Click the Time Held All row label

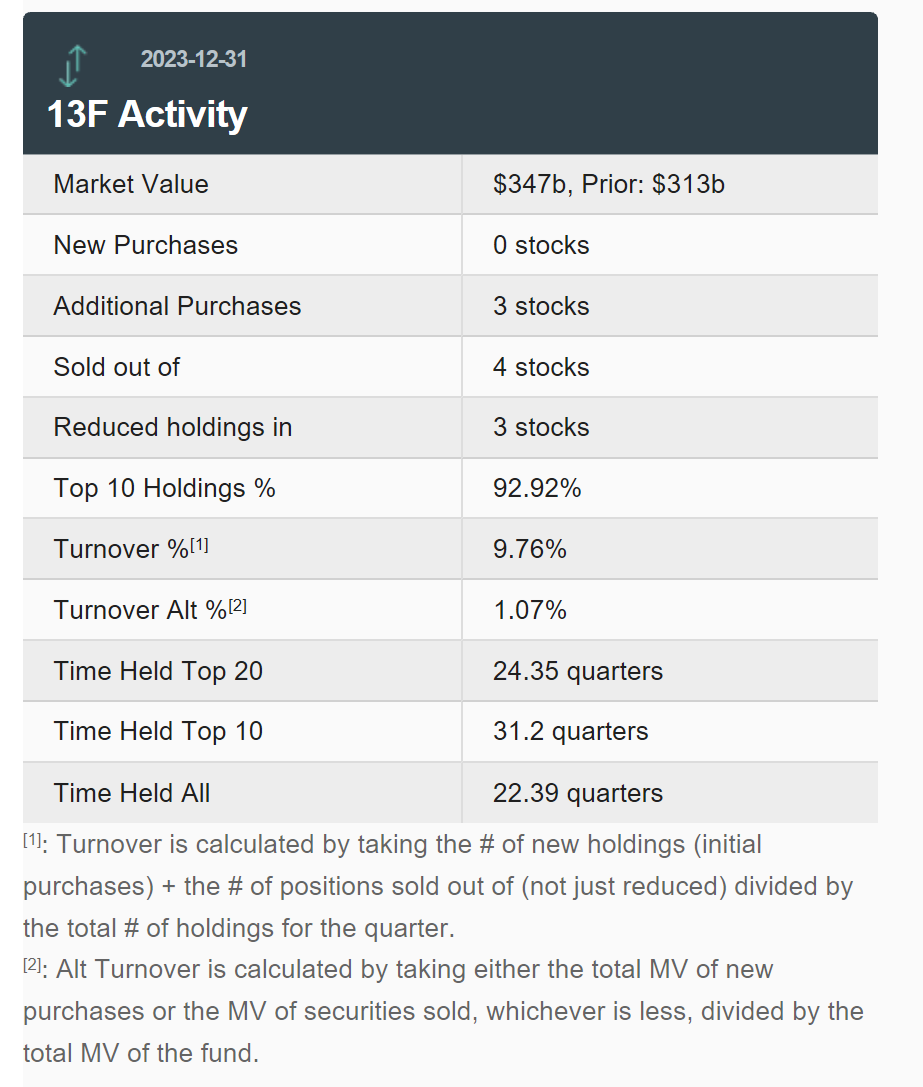132,793
